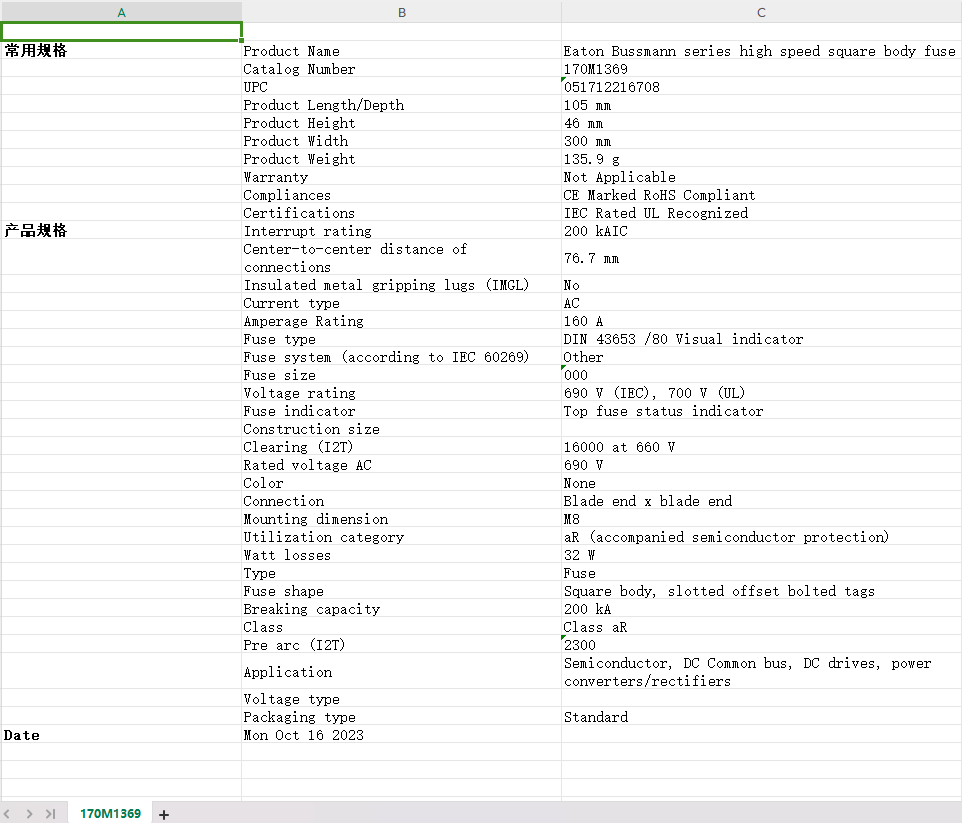Viewport: 962px width, 823px height.
Task: Select Mon Oct 16 2023 cell
Action: tap(401, 735)
